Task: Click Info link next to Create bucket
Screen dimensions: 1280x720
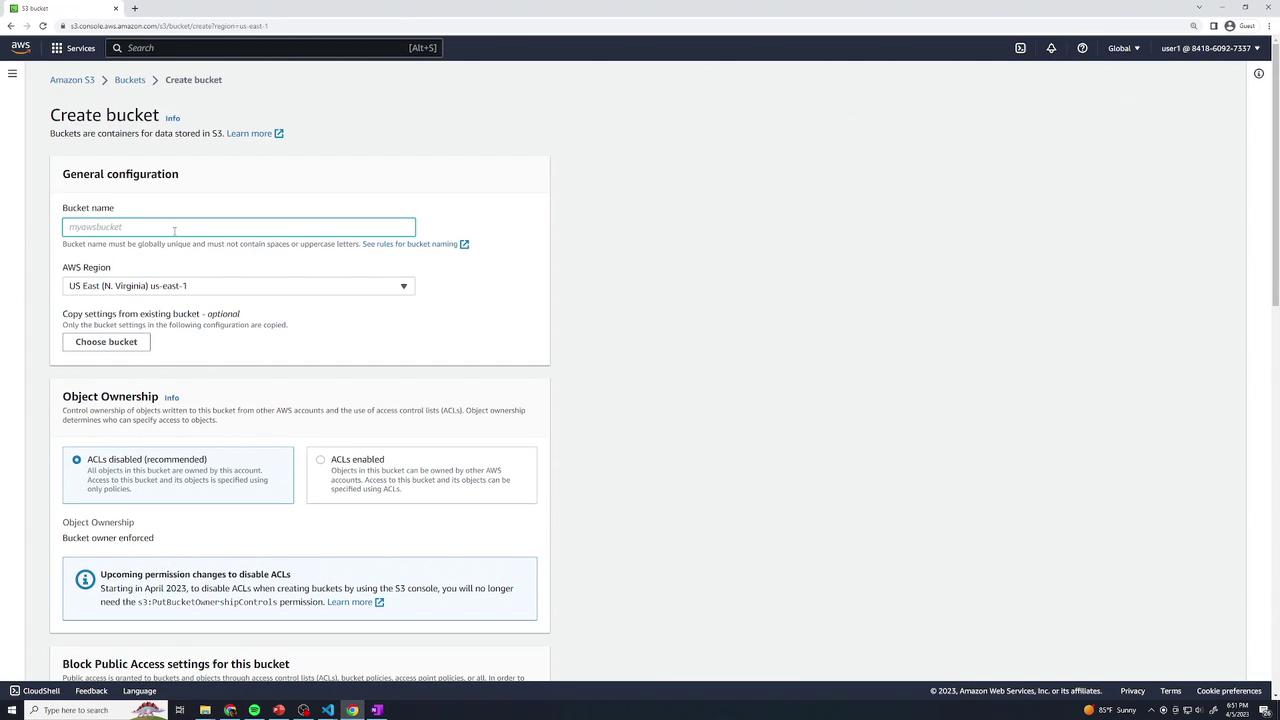Action: click(172, 118)
